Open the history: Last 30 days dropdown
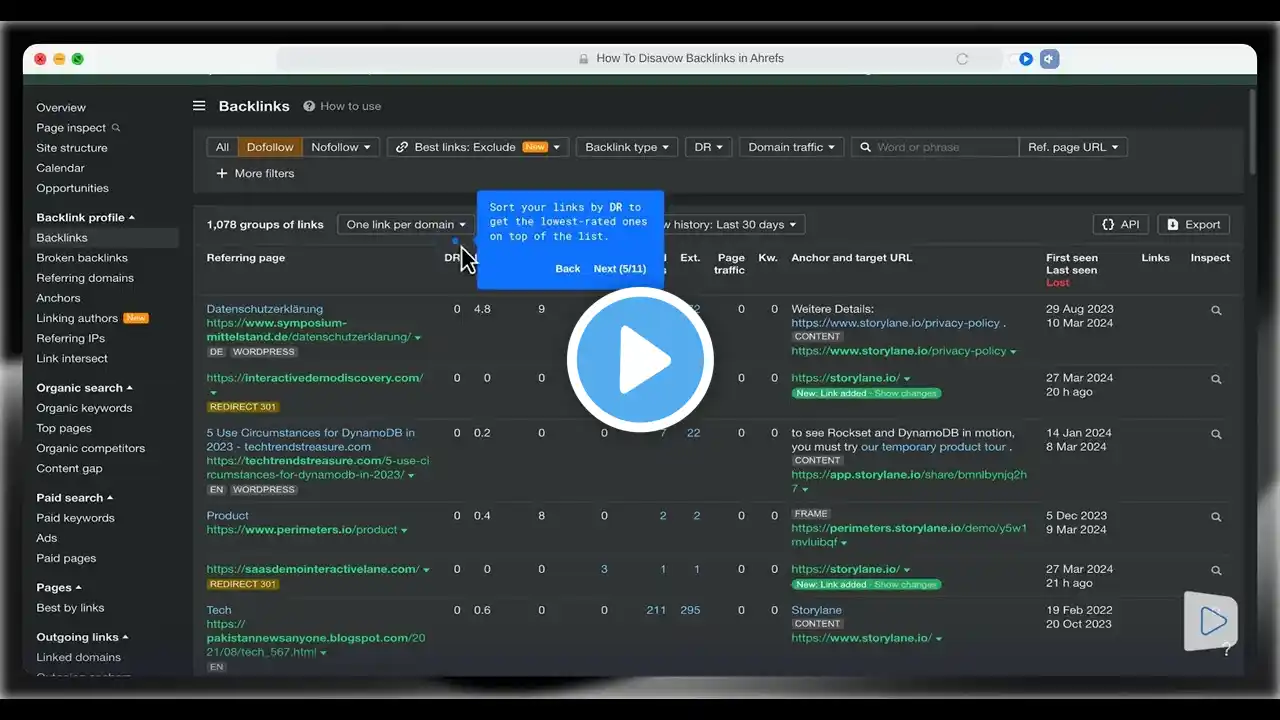 [735, 225]
